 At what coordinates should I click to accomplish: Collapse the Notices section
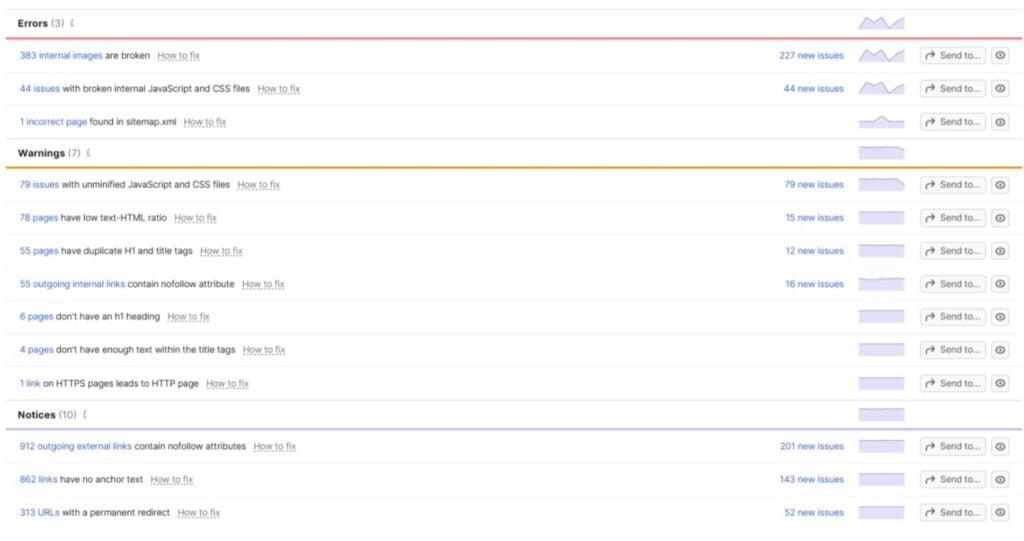(84, 414)
